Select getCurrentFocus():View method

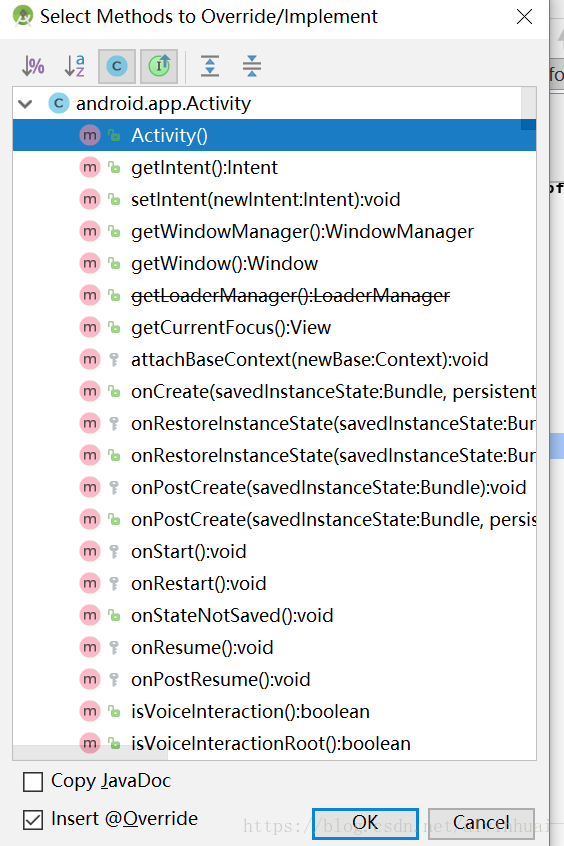274,327
